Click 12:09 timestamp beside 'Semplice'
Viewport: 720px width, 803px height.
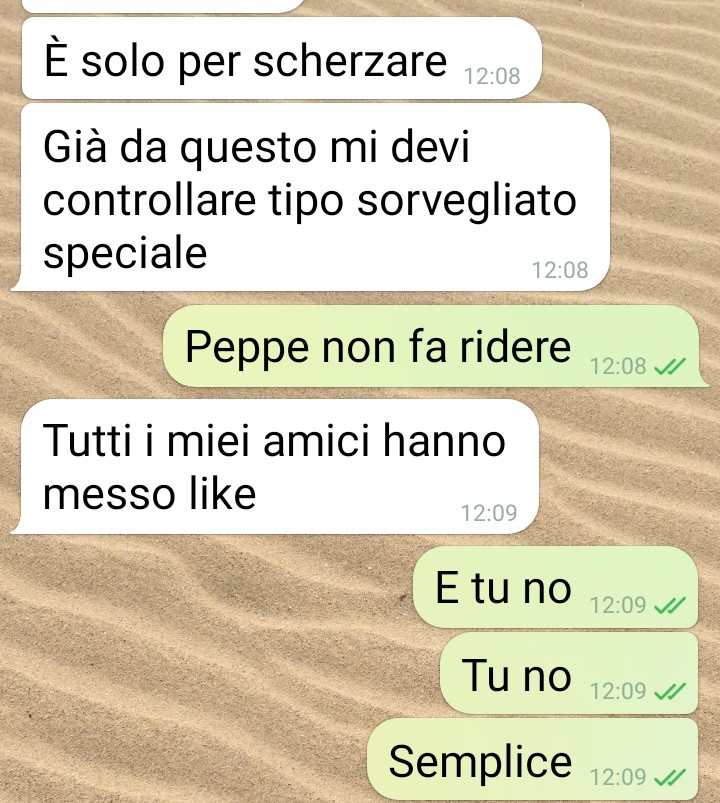(x=618, y=777)
